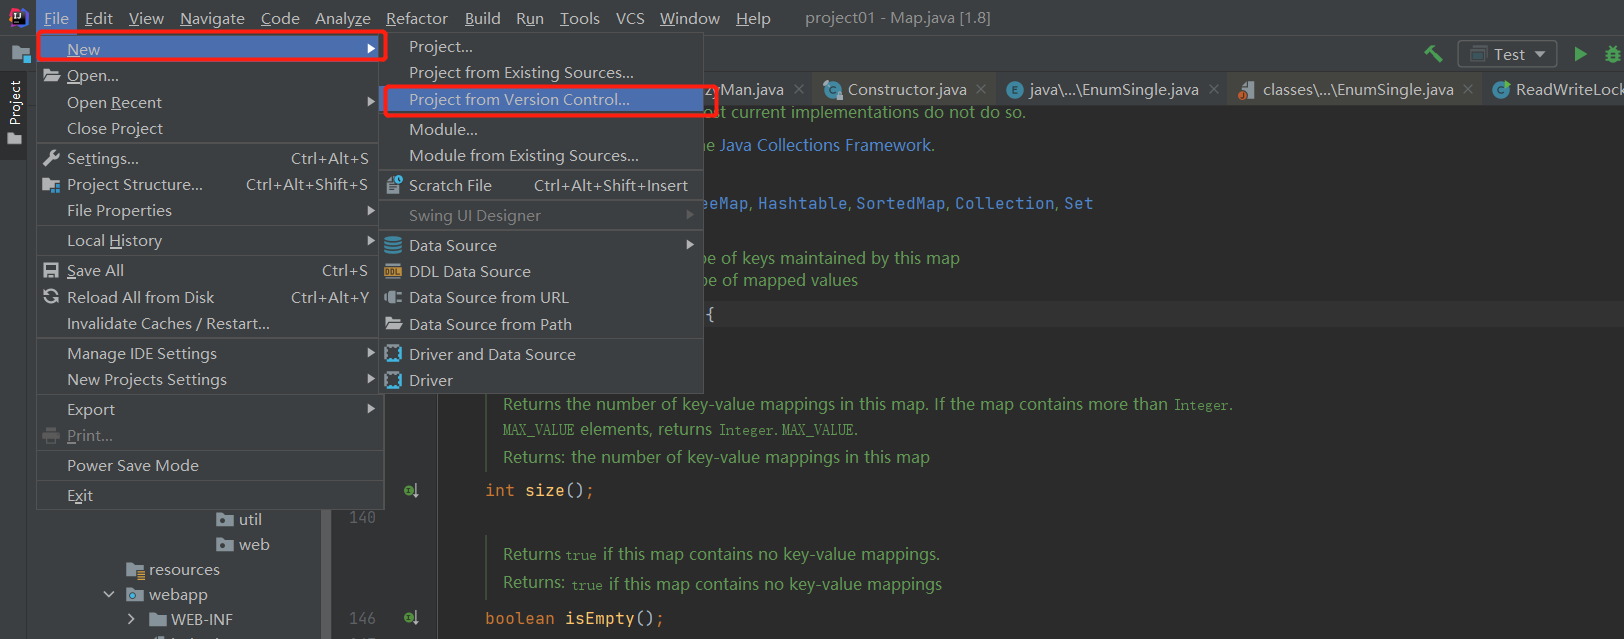Screen dimensions: 1624x639
Task: Open the Navigate menu
Action: pyautogui.click(x=212, y=18)
